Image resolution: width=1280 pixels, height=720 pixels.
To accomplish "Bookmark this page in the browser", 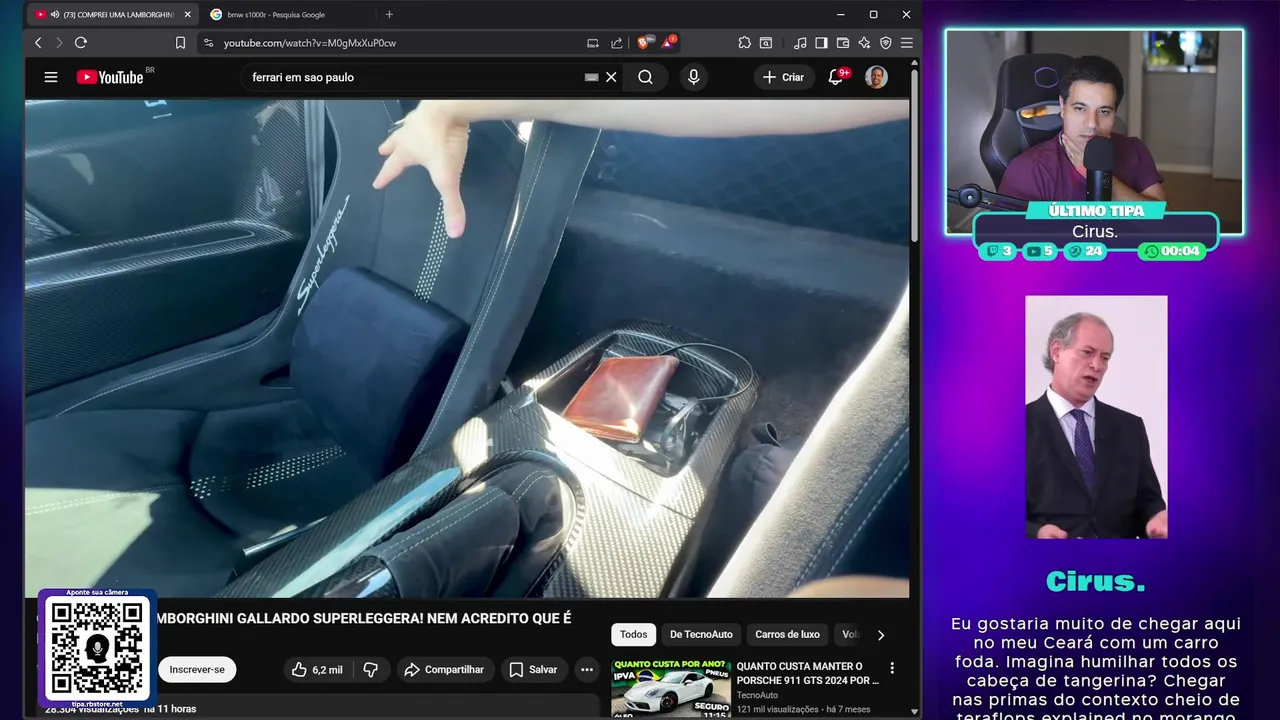I will [x=180, y=43].
